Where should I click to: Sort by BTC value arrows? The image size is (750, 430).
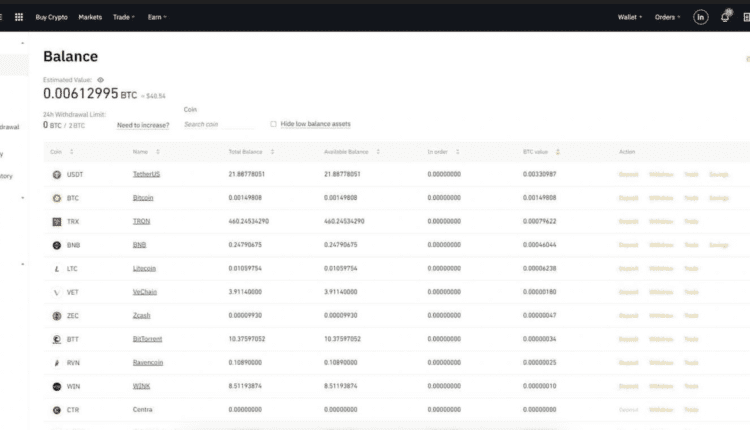[x=557, y=152]
